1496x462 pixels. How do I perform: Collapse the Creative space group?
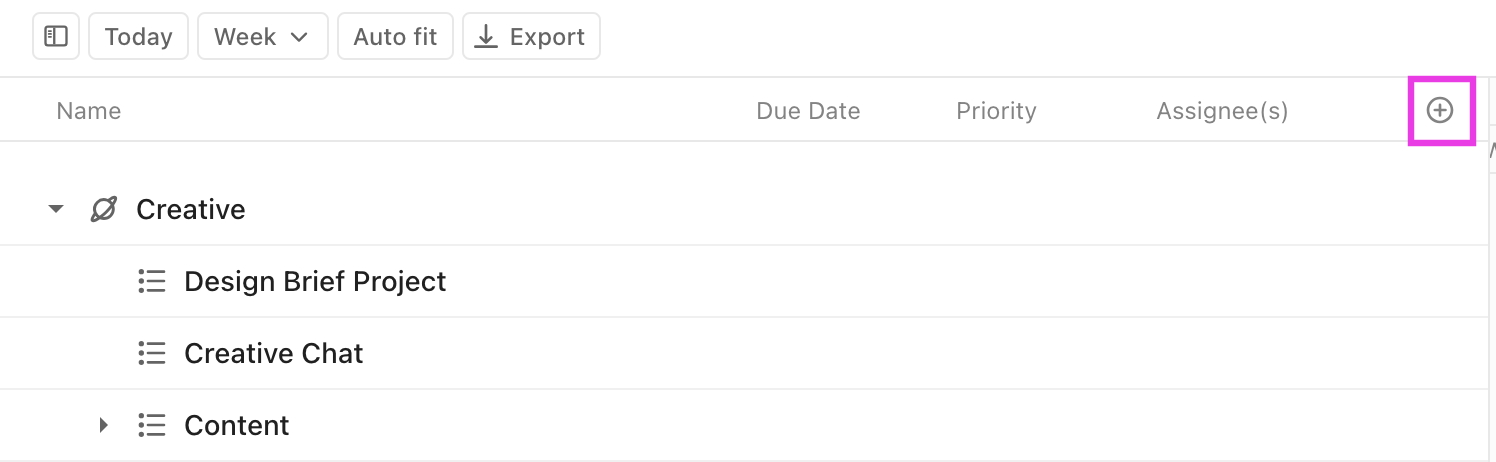tap(56, 210)
